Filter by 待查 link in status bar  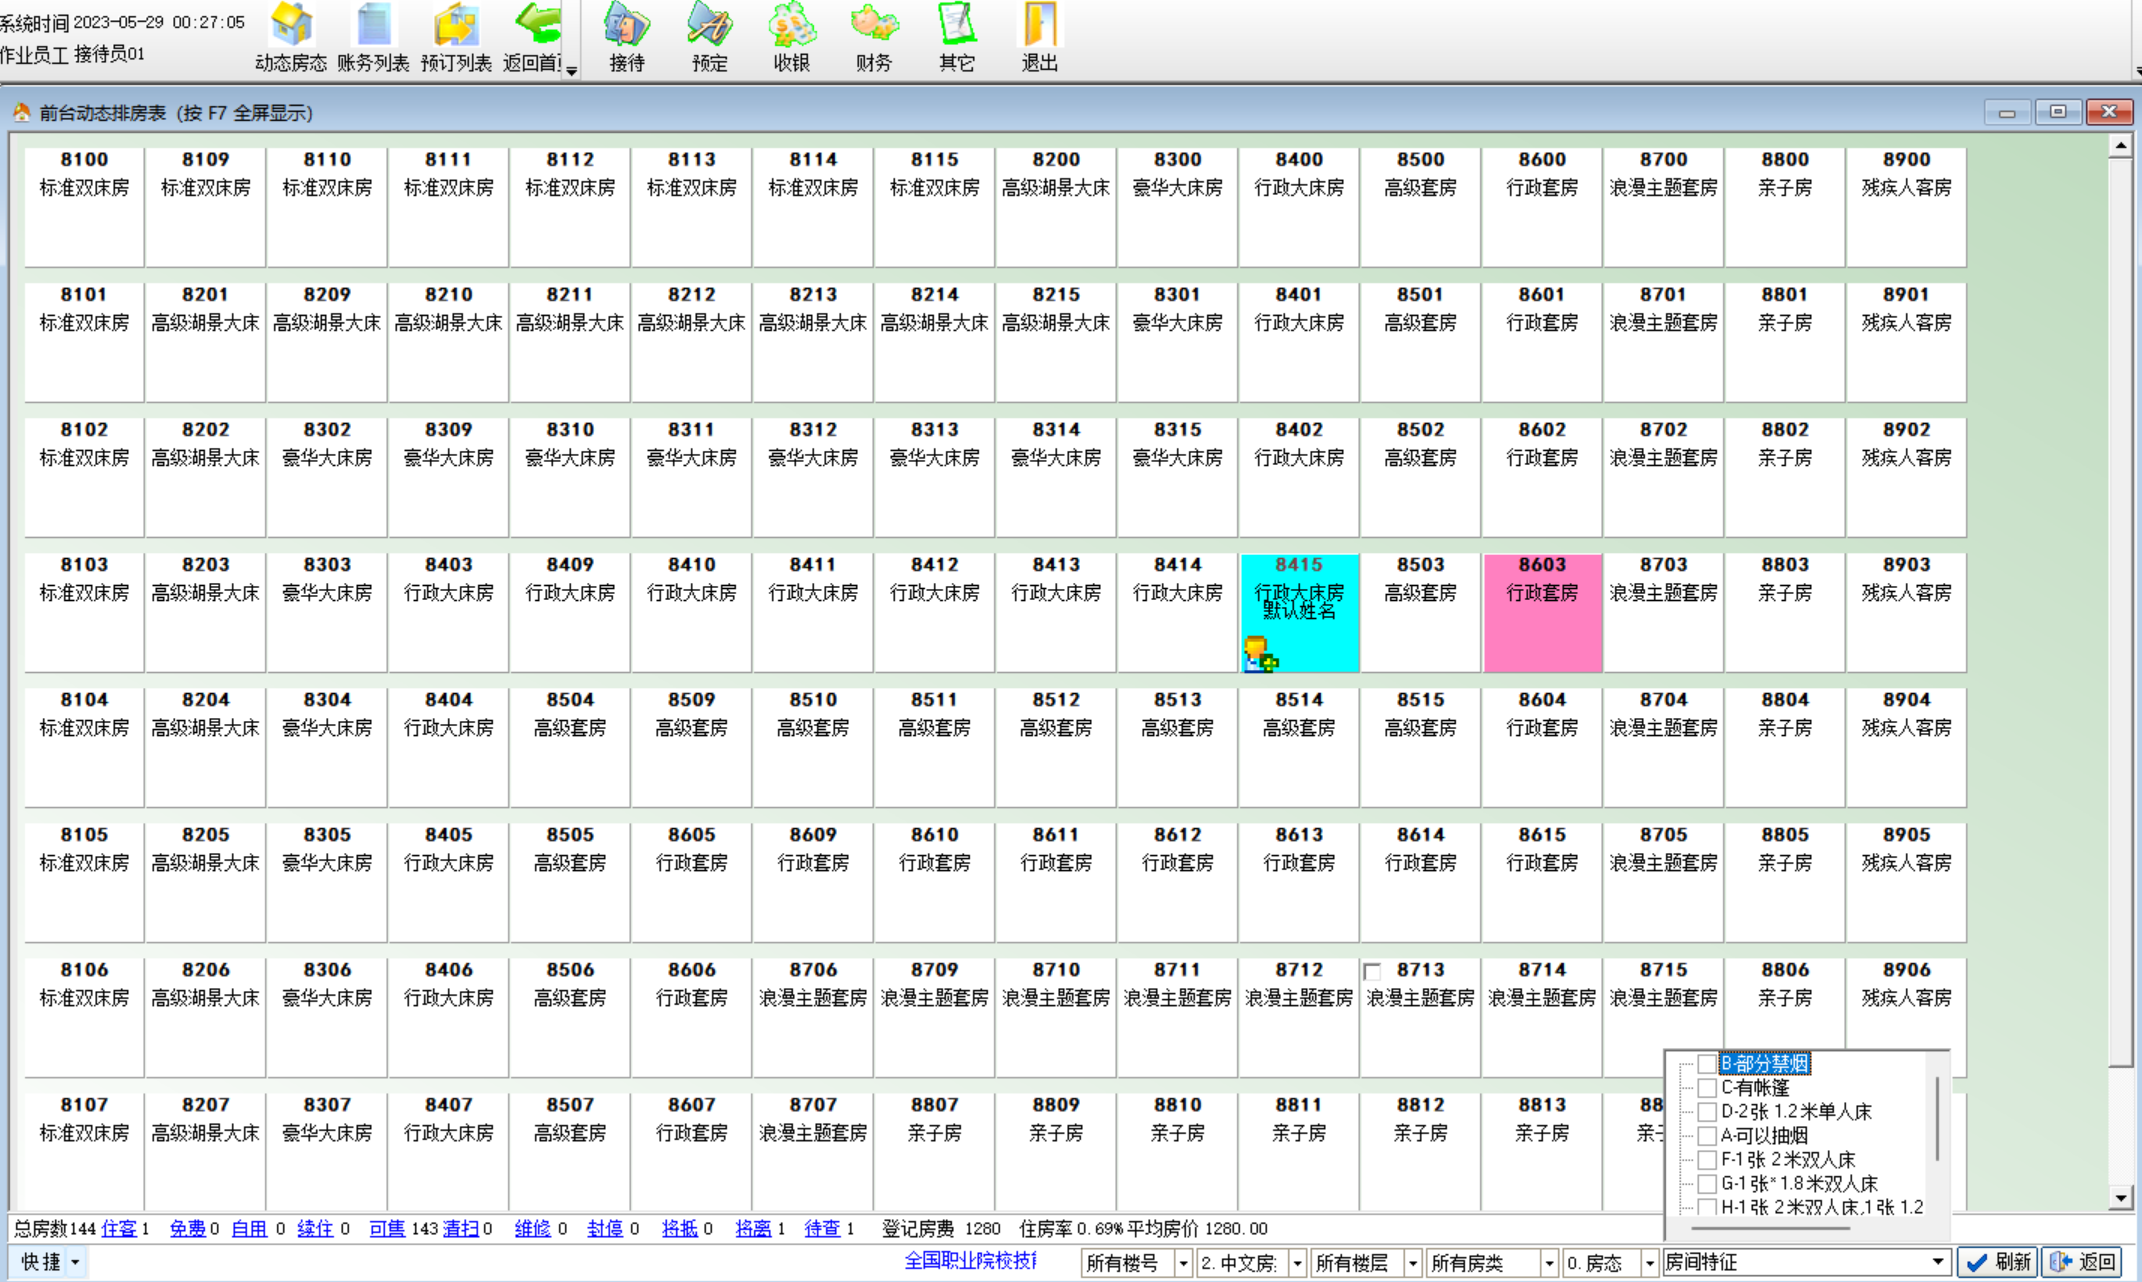(x=822, y=1229)
